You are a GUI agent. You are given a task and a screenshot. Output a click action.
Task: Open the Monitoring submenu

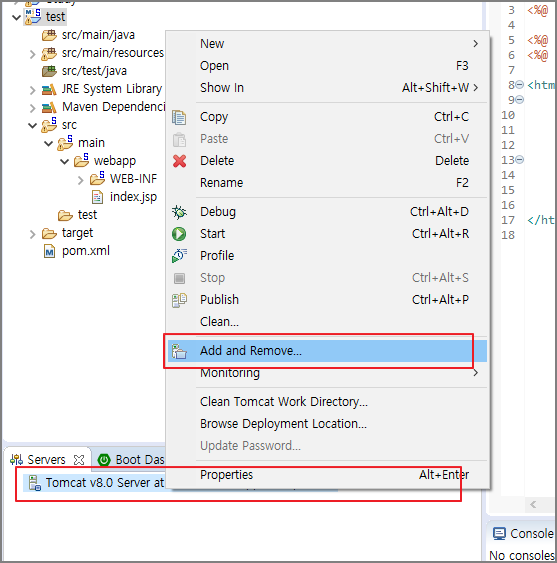click(327, 373)
